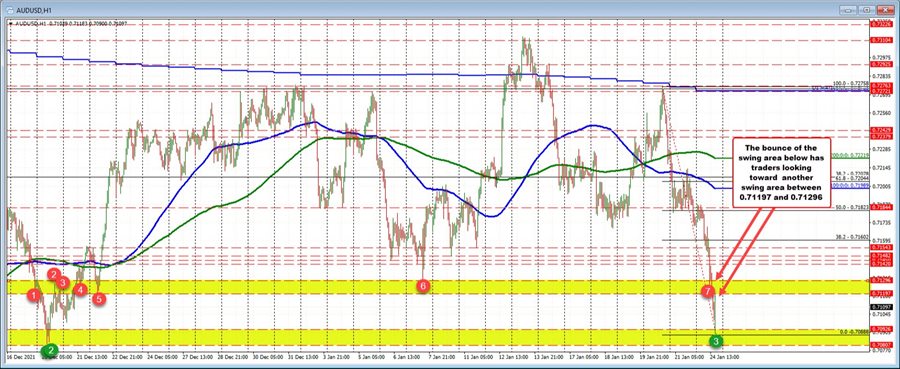Screen dimensions: 900x369
Task: Select the green moving average value label 0.72219
Action: [x=851, y=155]
